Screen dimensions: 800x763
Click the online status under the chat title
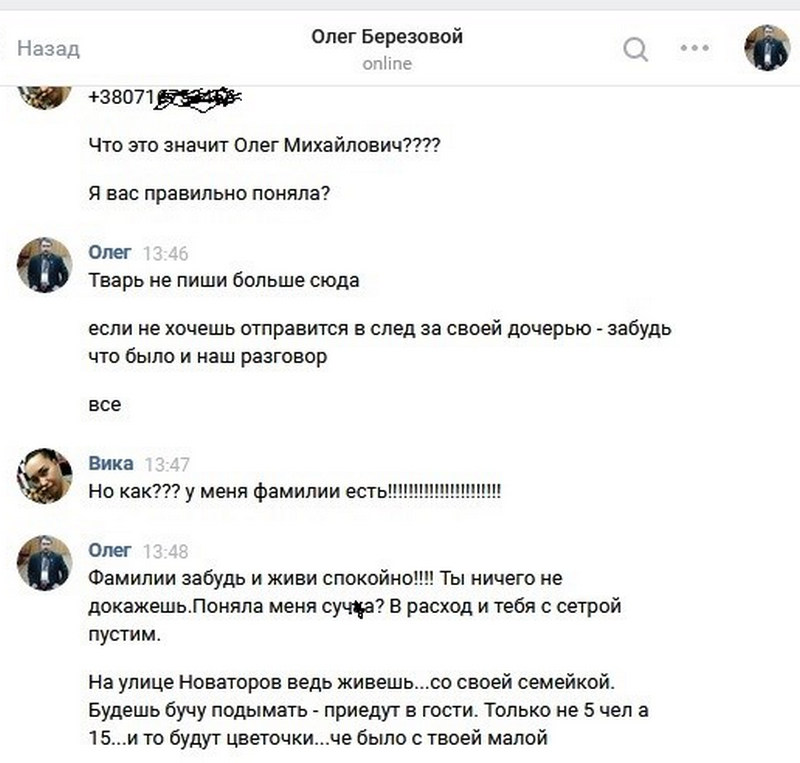387,63
